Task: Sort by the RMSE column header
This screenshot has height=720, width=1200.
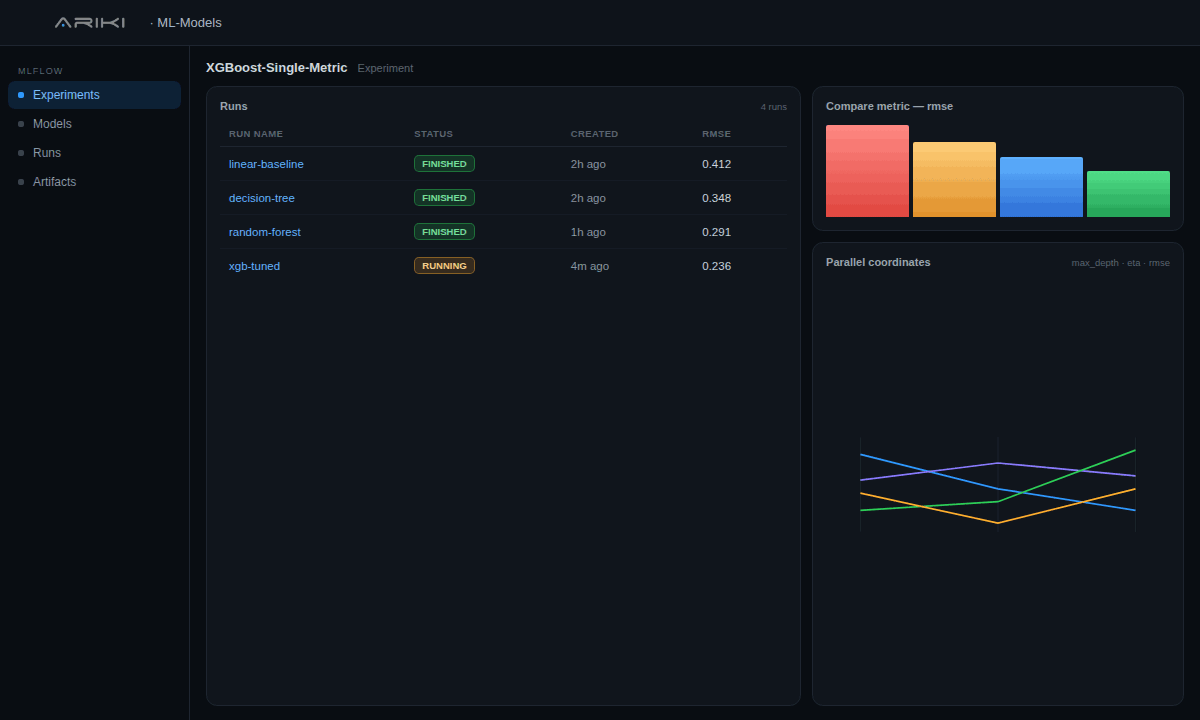Action: [x=716, y=134]
